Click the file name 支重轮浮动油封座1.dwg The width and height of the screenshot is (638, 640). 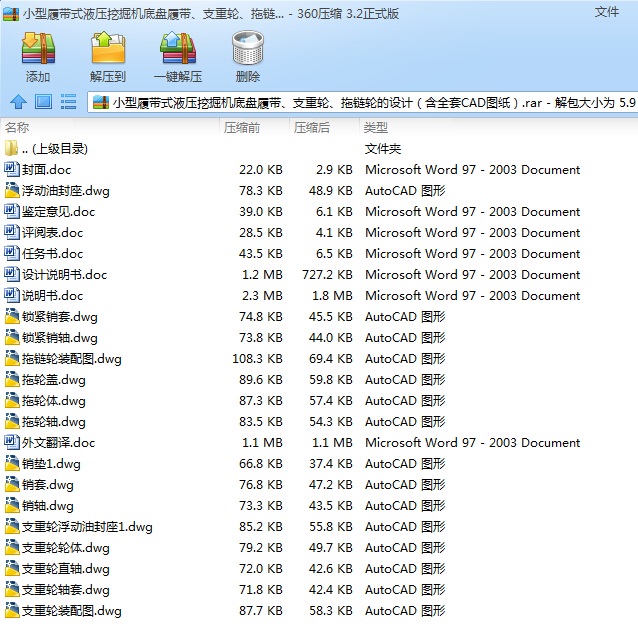(x=87, y=527)
